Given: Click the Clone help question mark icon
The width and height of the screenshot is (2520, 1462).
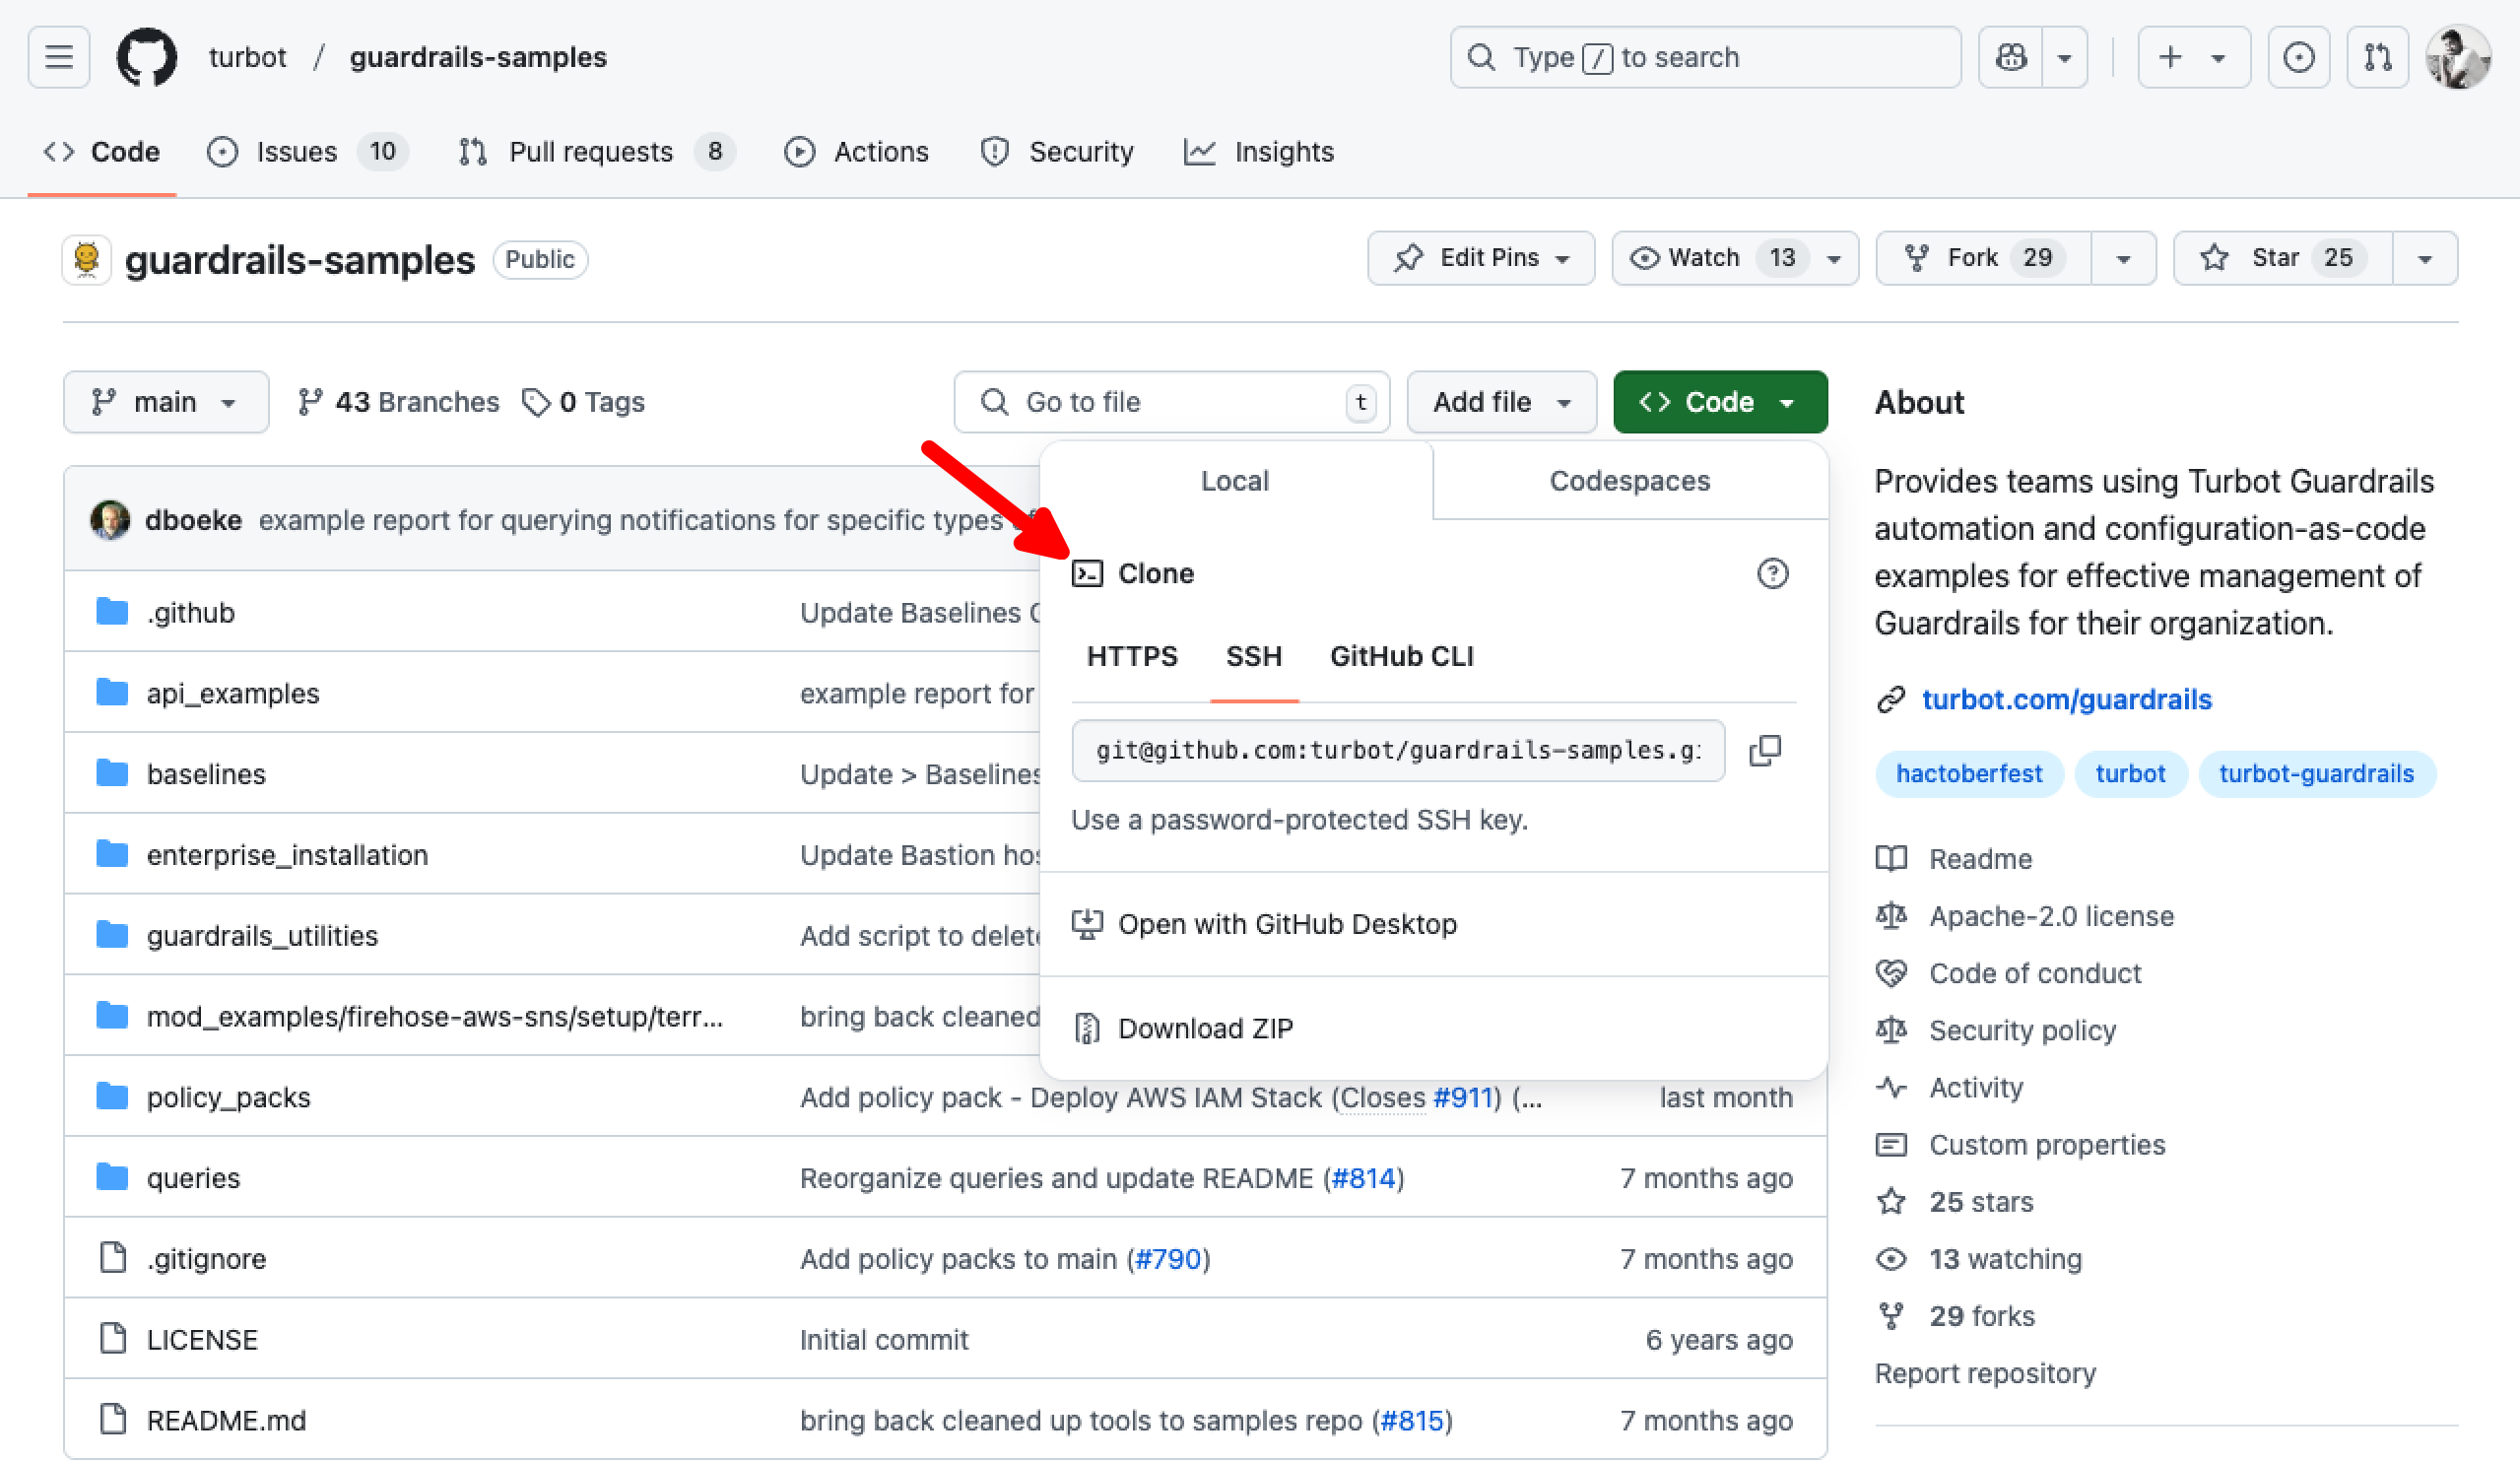Looking at the screenshot, I should (1772, 573).
